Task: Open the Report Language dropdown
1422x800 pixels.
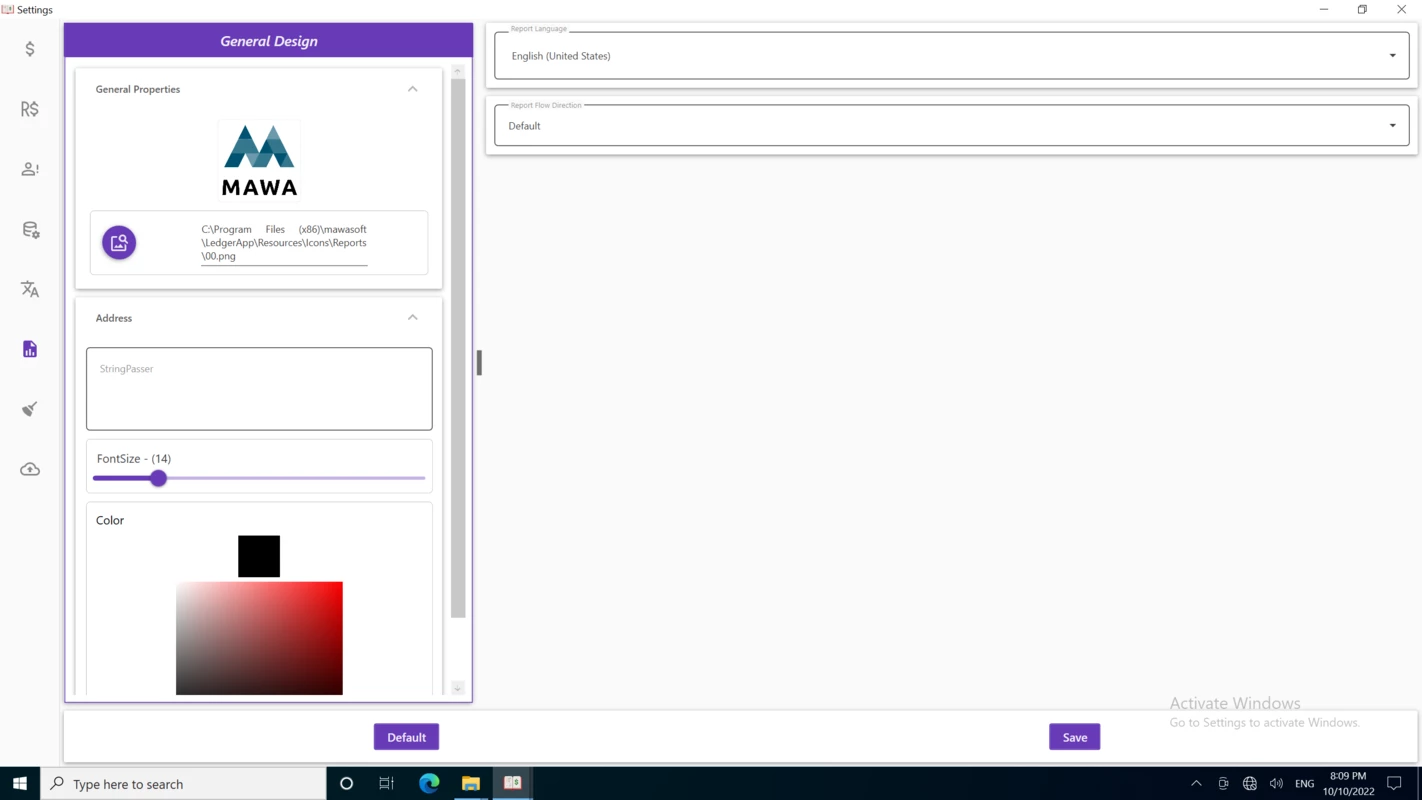Action: click(952, 56)
